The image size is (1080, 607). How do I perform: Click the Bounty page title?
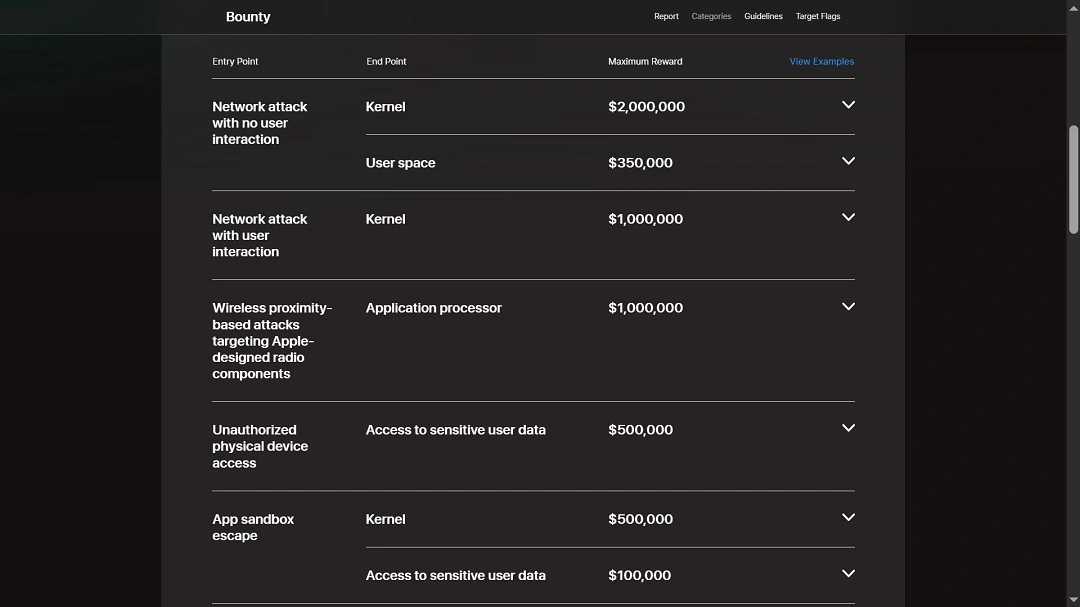tap(248, 16)
